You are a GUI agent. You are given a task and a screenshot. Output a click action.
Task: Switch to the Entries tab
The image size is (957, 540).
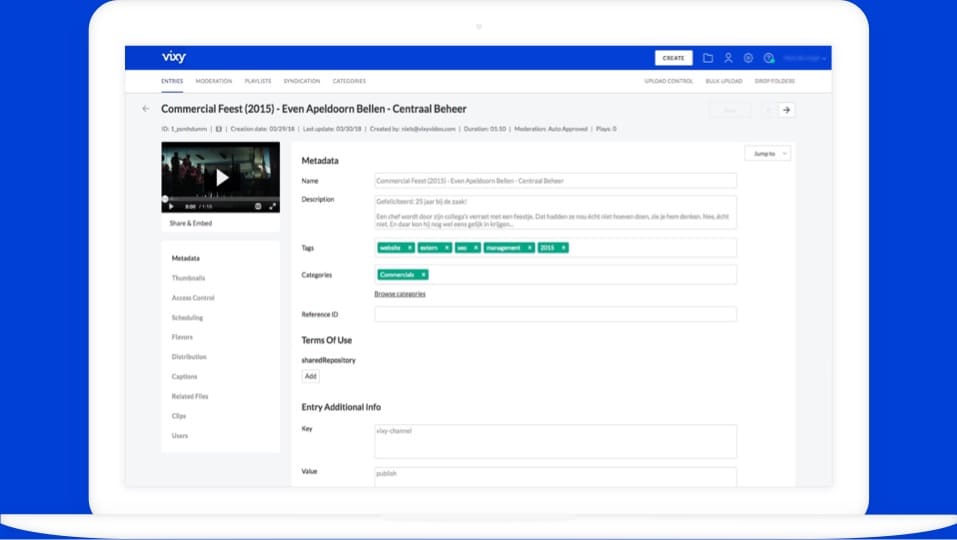click(172, 81)
